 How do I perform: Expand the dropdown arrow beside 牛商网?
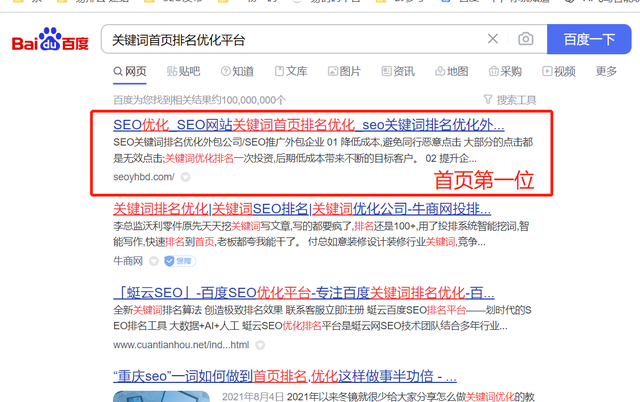pyautogui.click(x=153, y=261)
